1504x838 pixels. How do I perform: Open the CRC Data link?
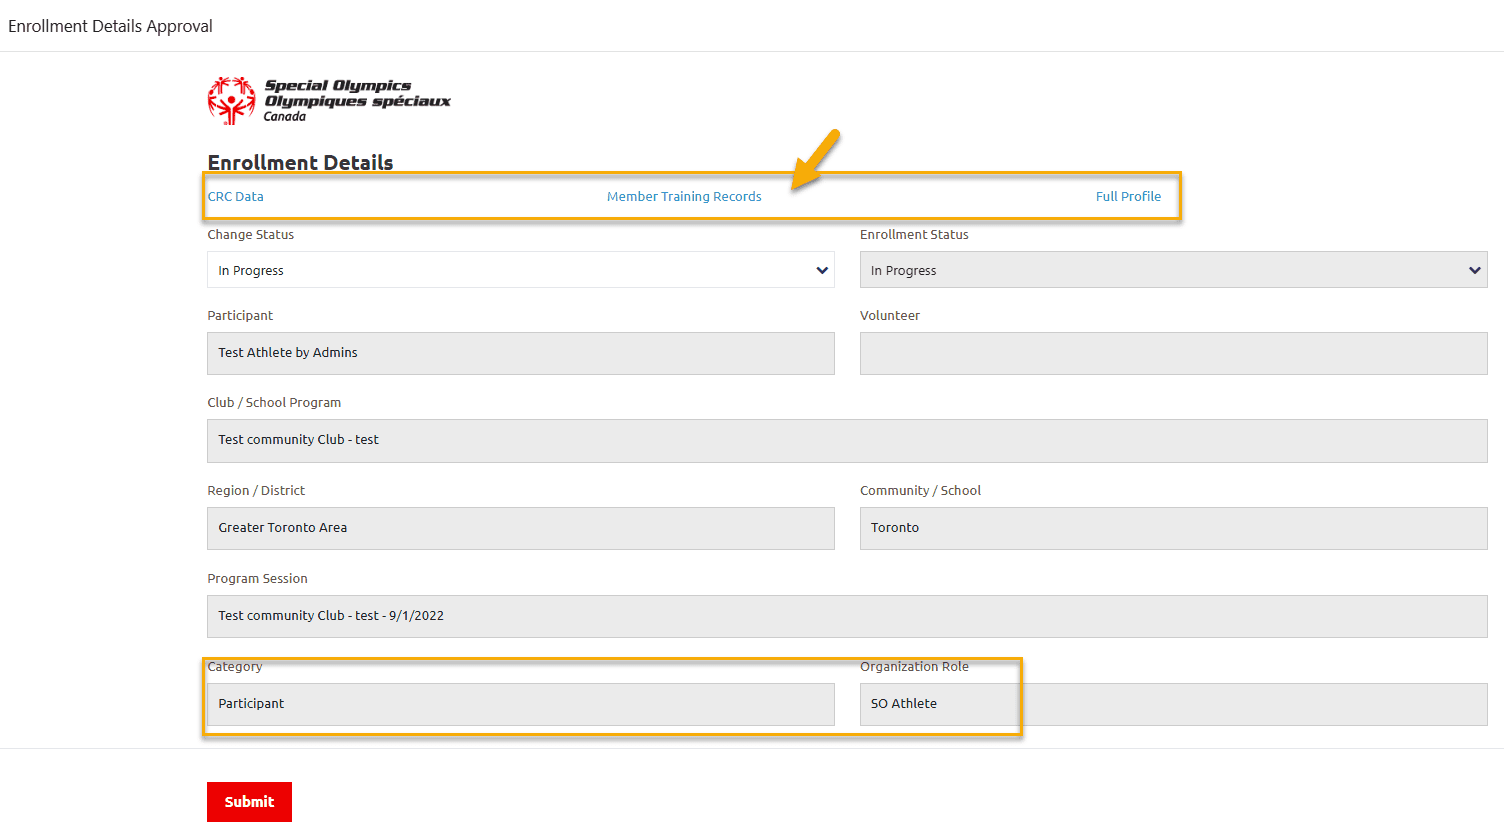[236, 197]
